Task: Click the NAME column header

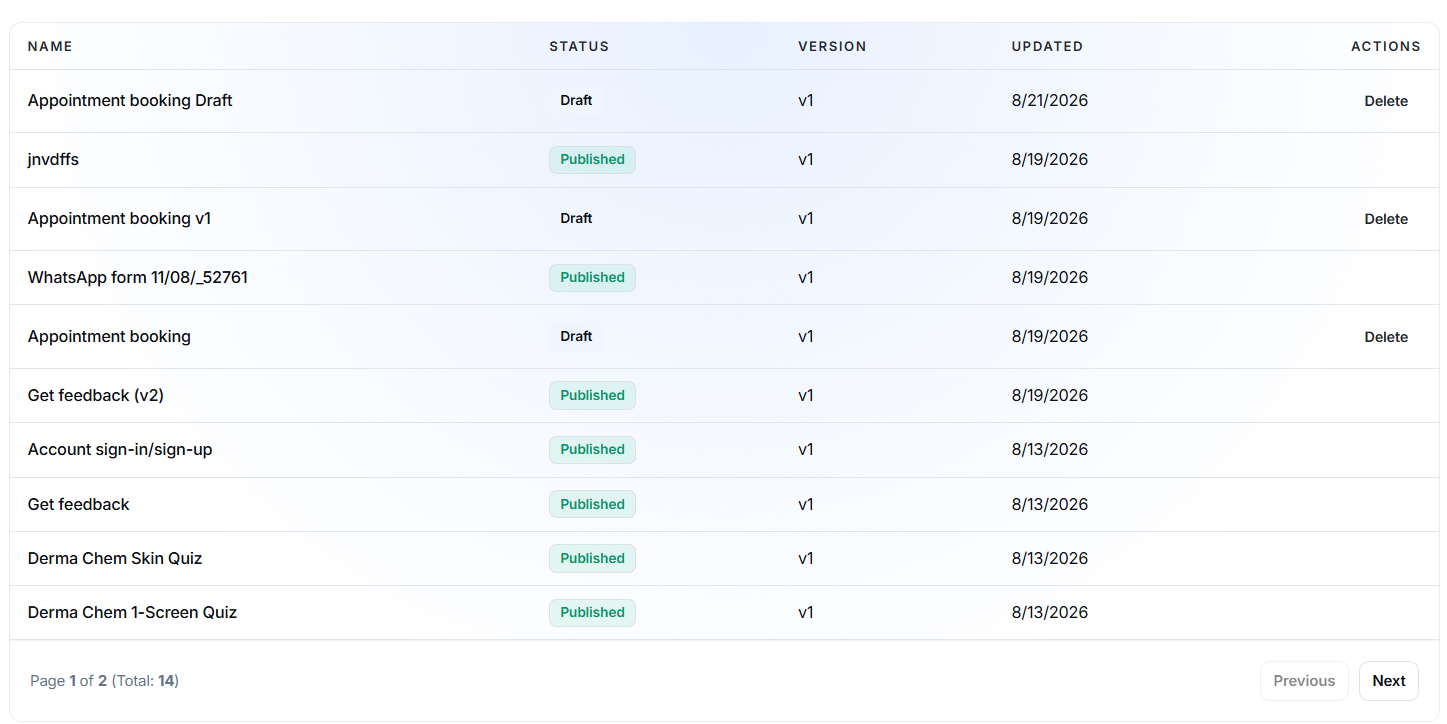Action: click(50, 46)
